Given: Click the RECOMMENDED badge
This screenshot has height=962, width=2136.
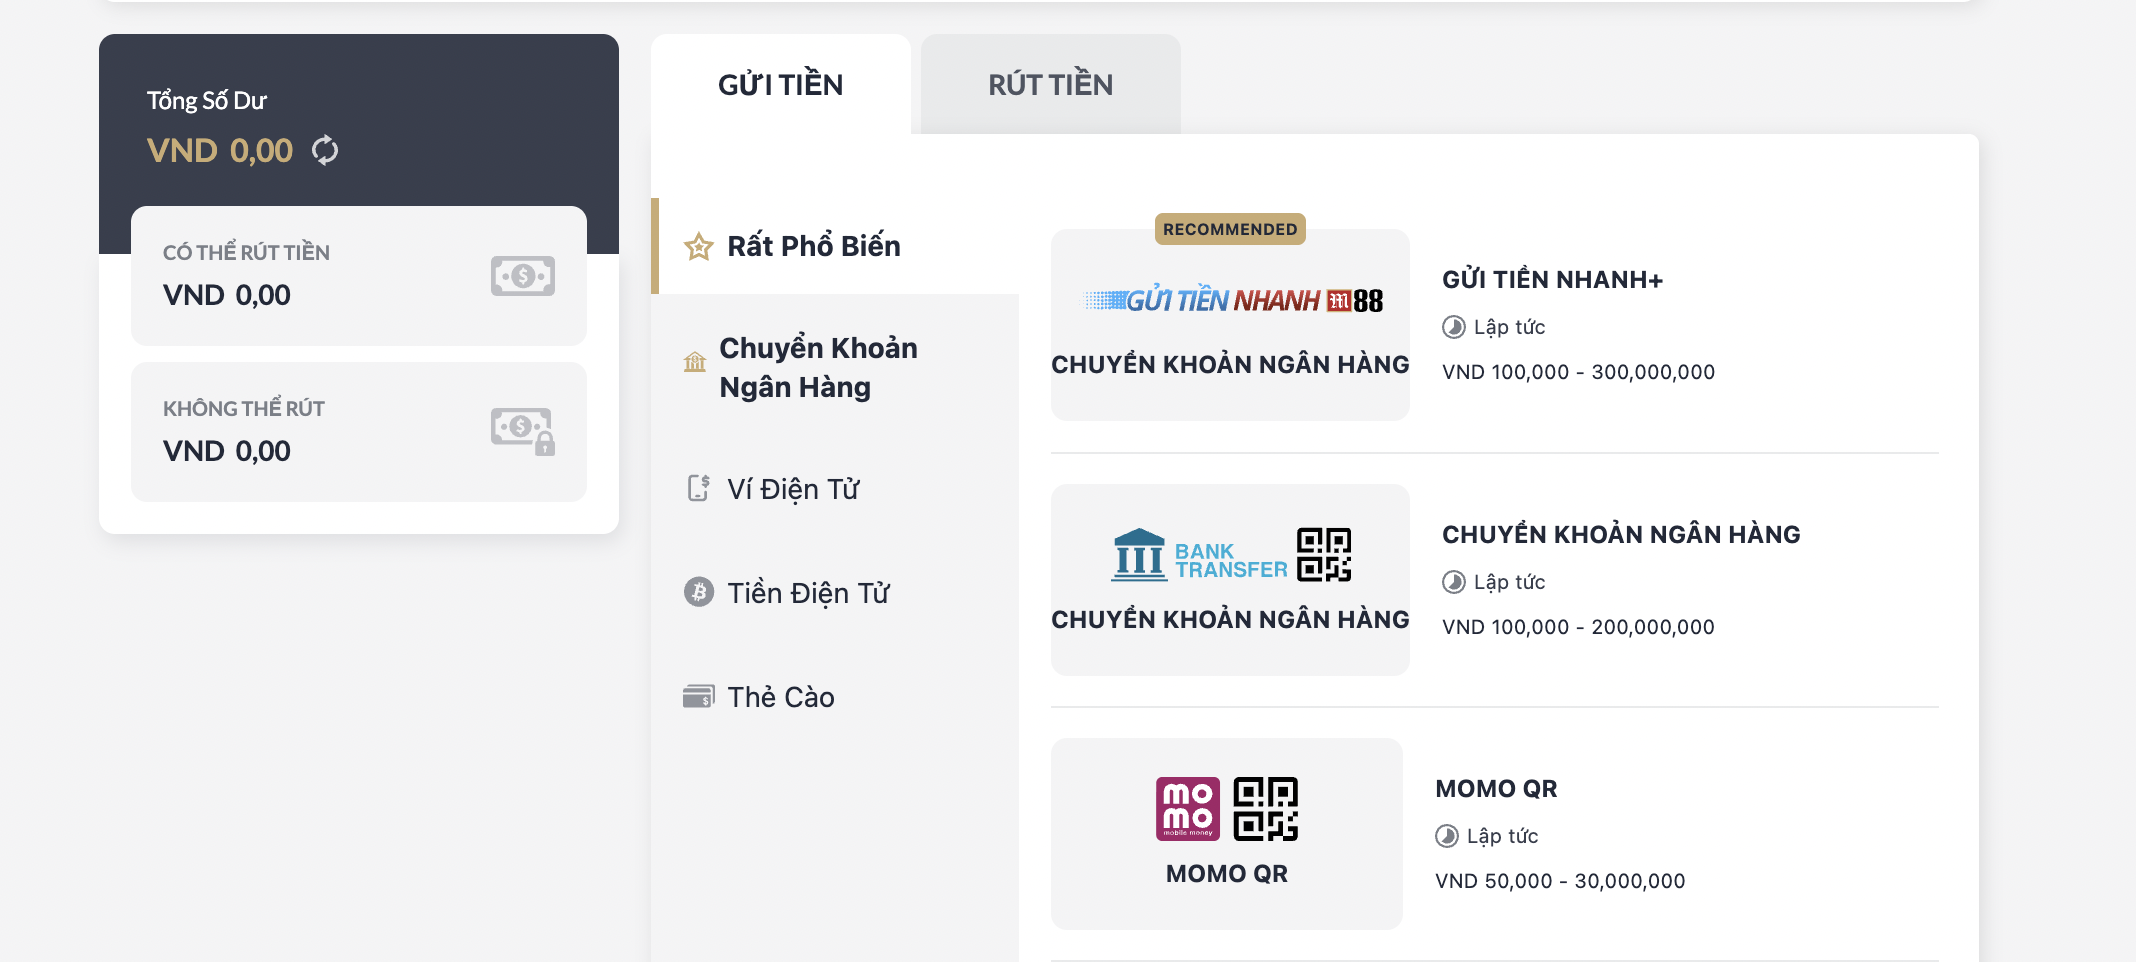Looking at the screenshot, I should coord(1230,229).
